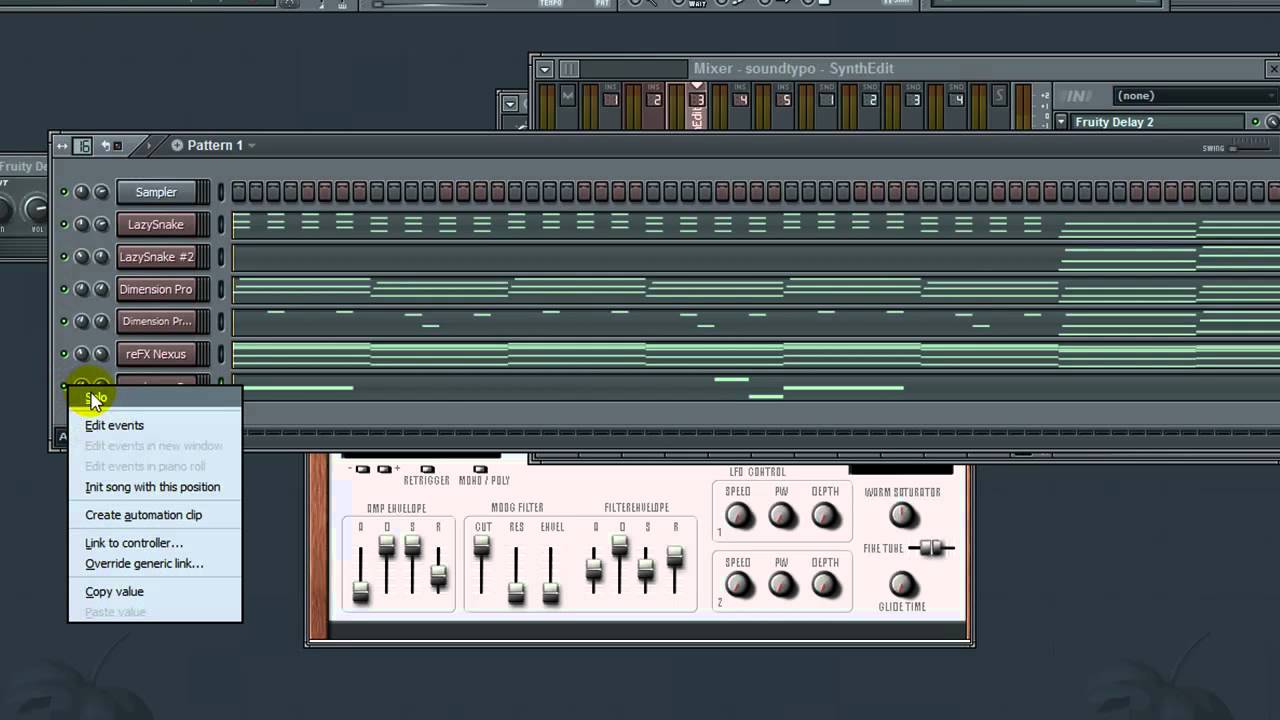Viewport: 1280px width, 720px height.
Task: Open the LazySnake channel button
Action: click(x=156, y=225)
